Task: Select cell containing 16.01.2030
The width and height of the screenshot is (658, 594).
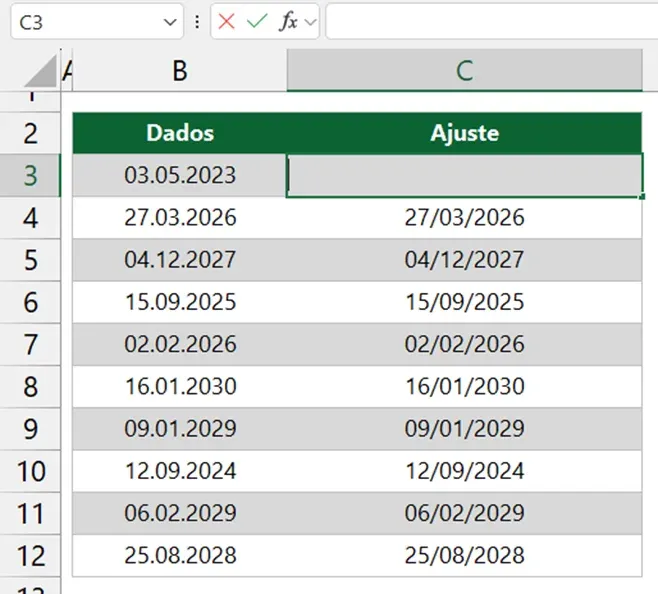Action: click(x=180, y=387)
